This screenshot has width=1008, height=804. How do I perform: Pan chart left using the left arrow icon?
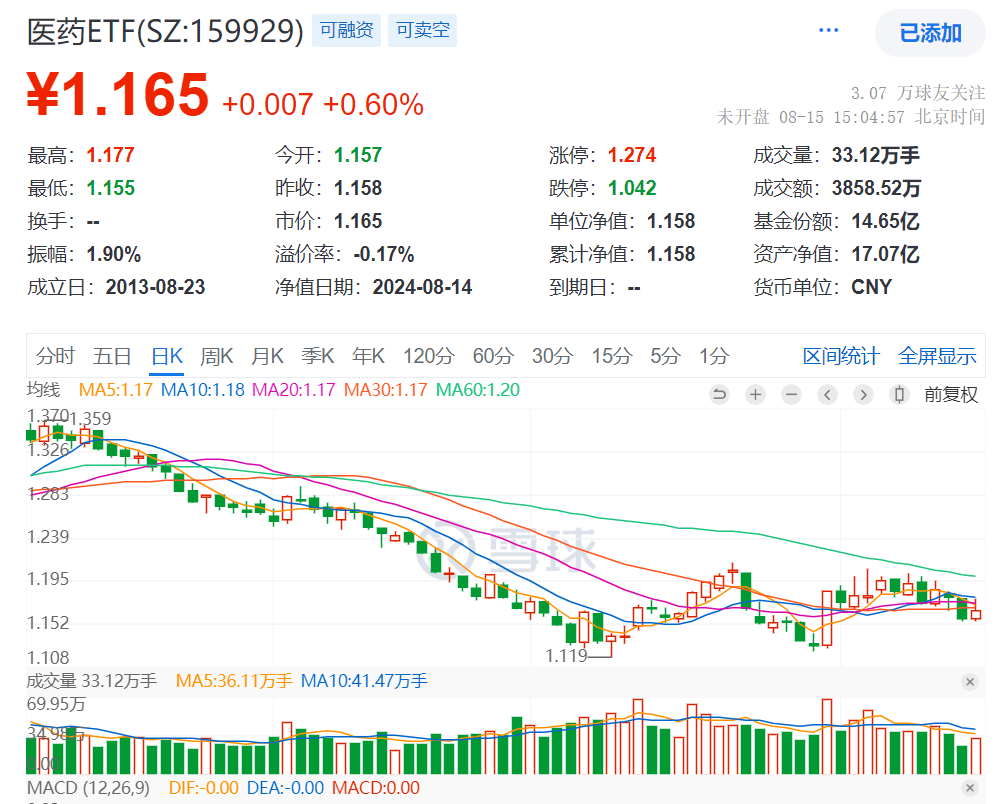pyautogui.click(x=827, y=394)
